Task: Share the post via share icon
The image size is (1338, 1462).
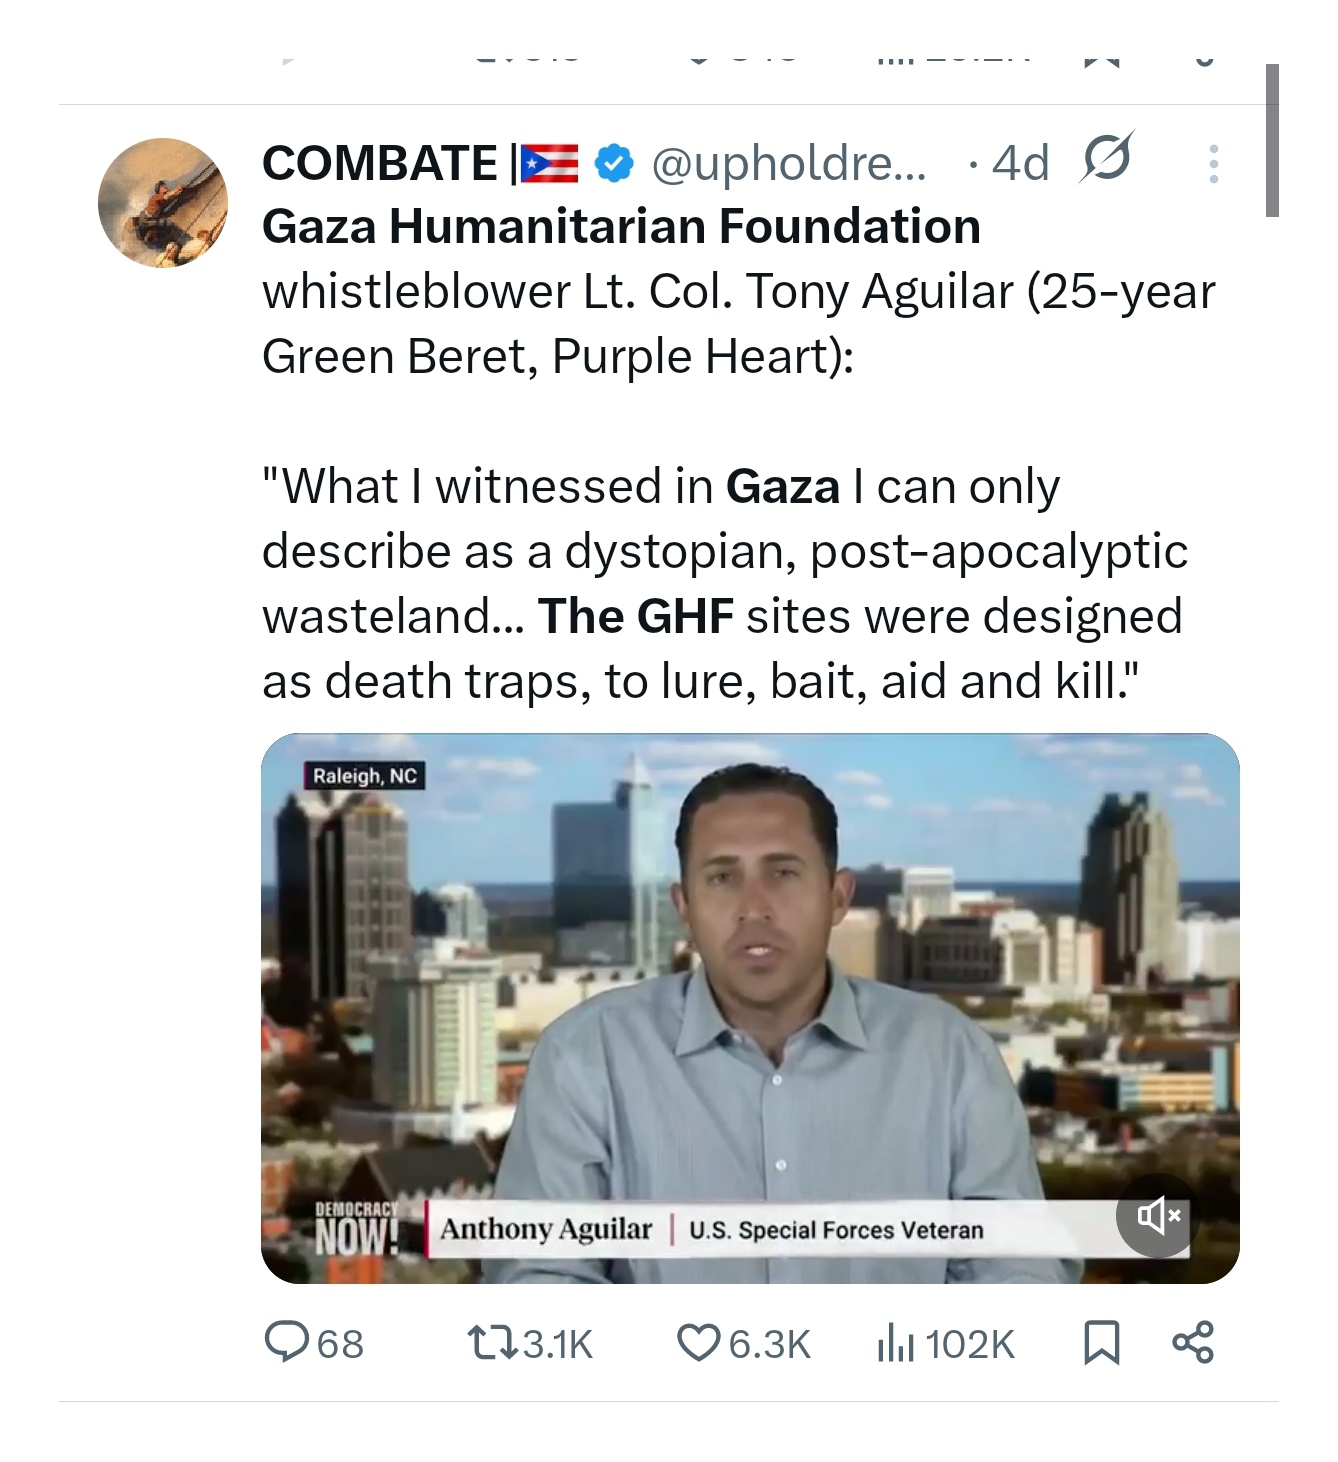Action: 1192,1342
